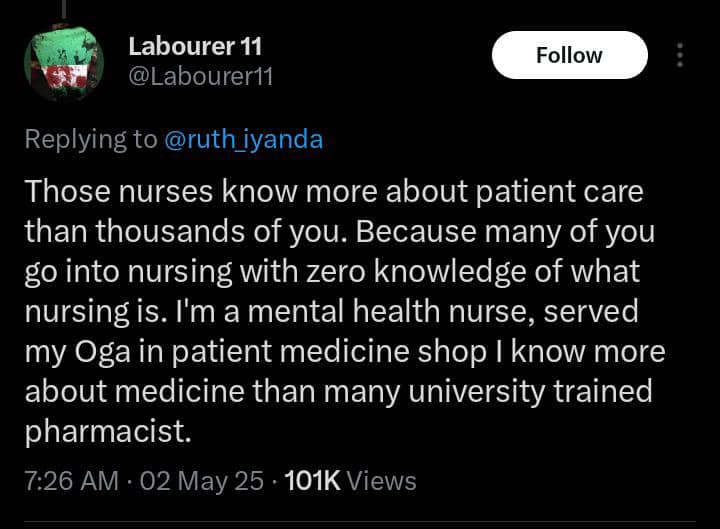Click the phrase Because many of you
720x529 pixels.
coord(505,231)
